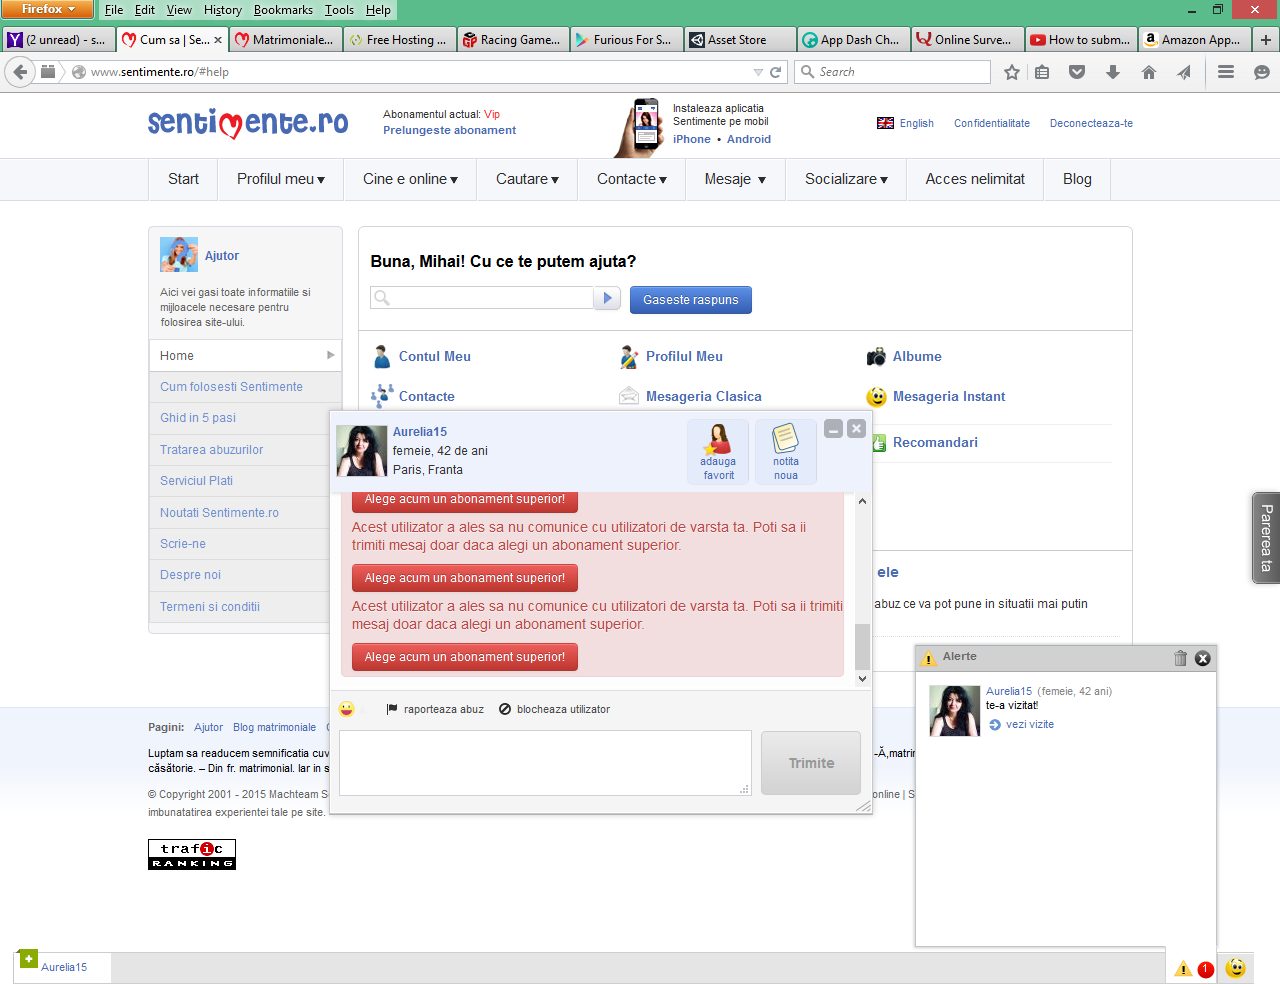Screen dimensions: 1280x984
Task: Click the browser Search box
Action: coord(893,72)
